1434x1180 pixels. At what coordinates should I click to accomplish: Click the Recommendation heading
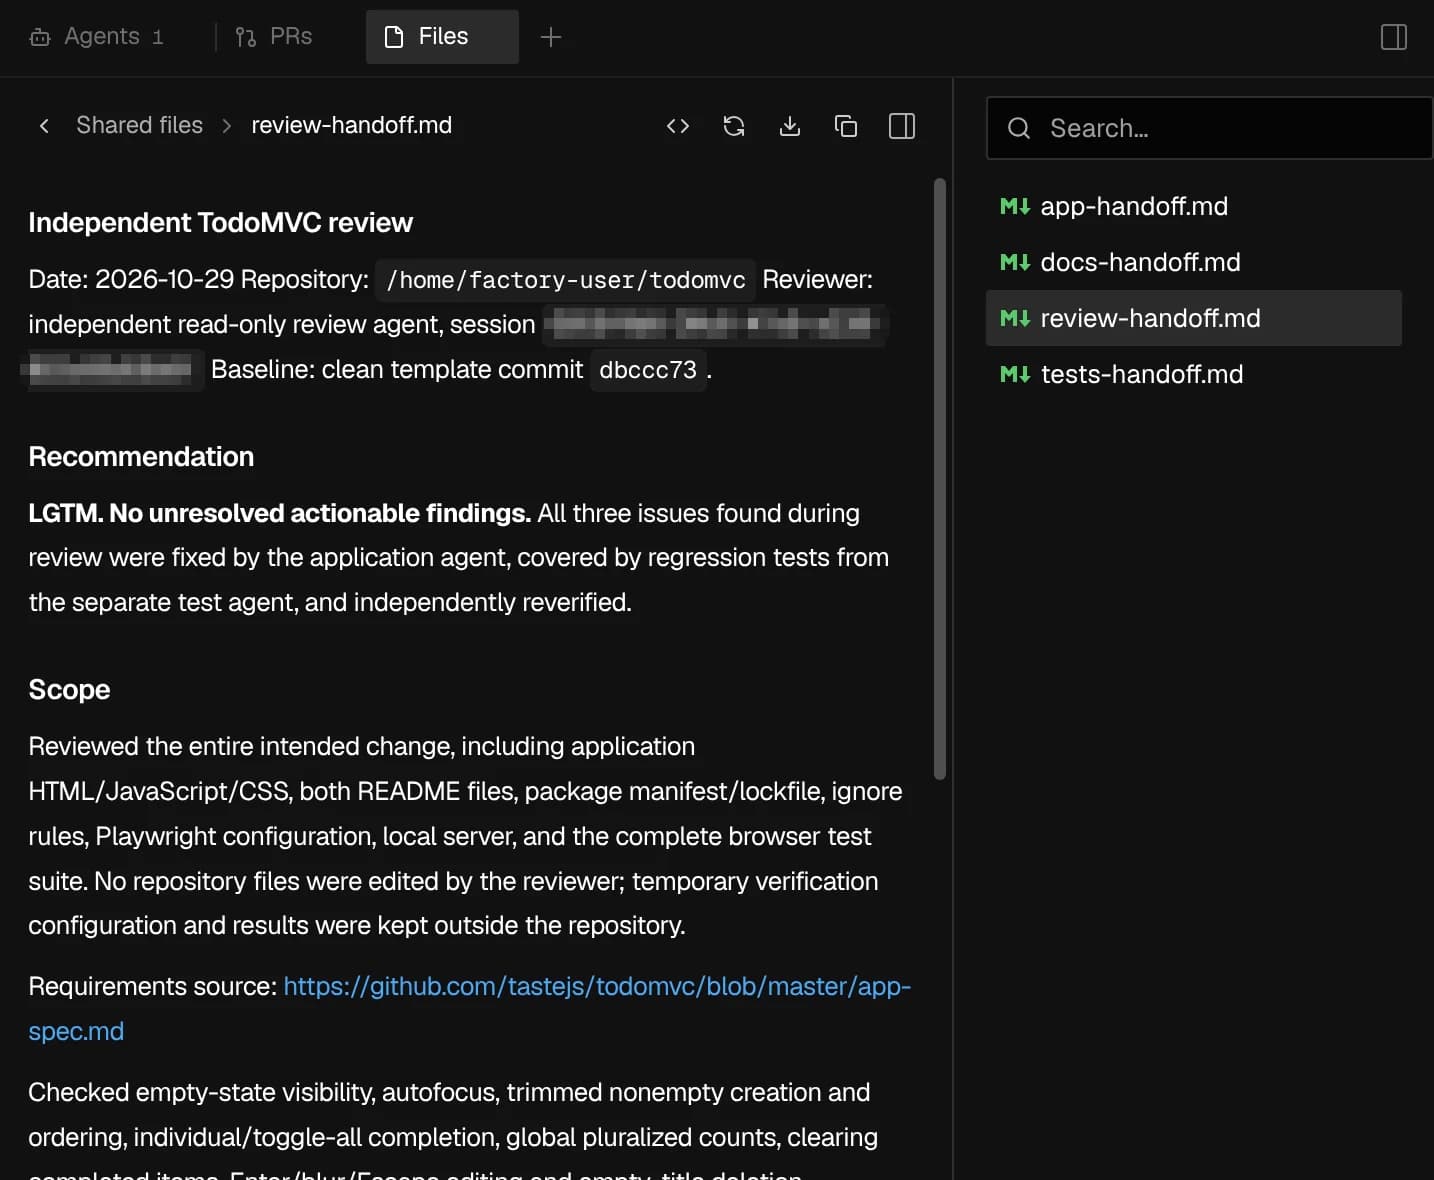[x=141, y=456]
